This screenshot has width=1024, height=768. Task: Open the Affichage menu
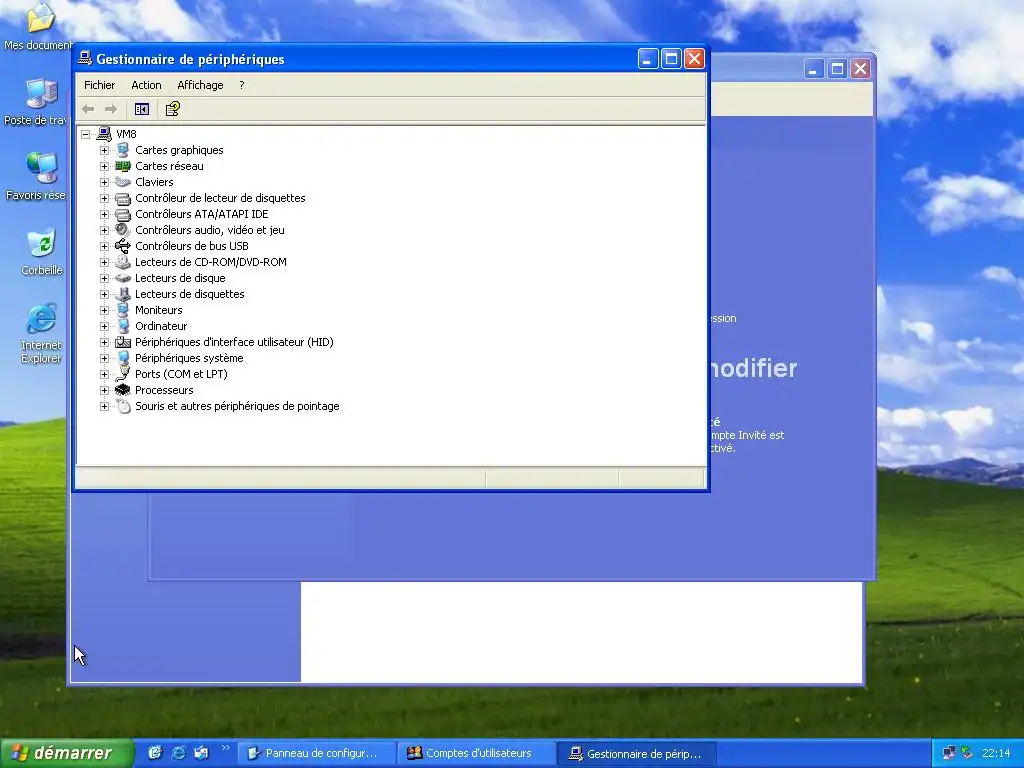point(200,85)
